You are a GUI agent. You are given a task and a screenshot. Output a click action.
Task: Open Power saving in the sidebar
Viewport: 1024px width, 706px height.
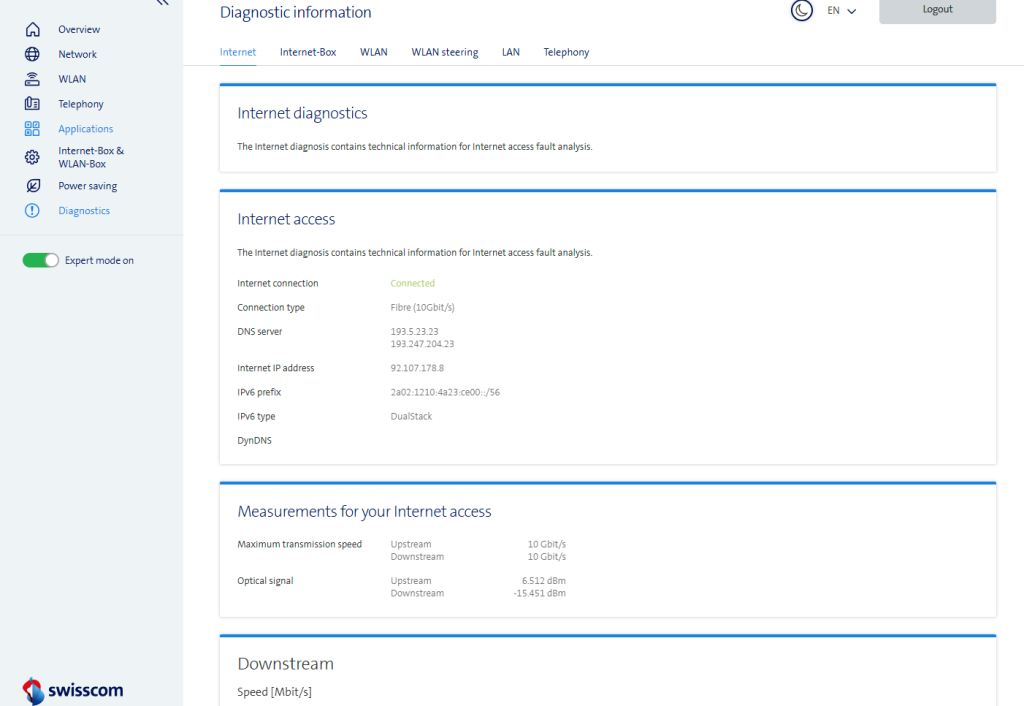point(87,186)
